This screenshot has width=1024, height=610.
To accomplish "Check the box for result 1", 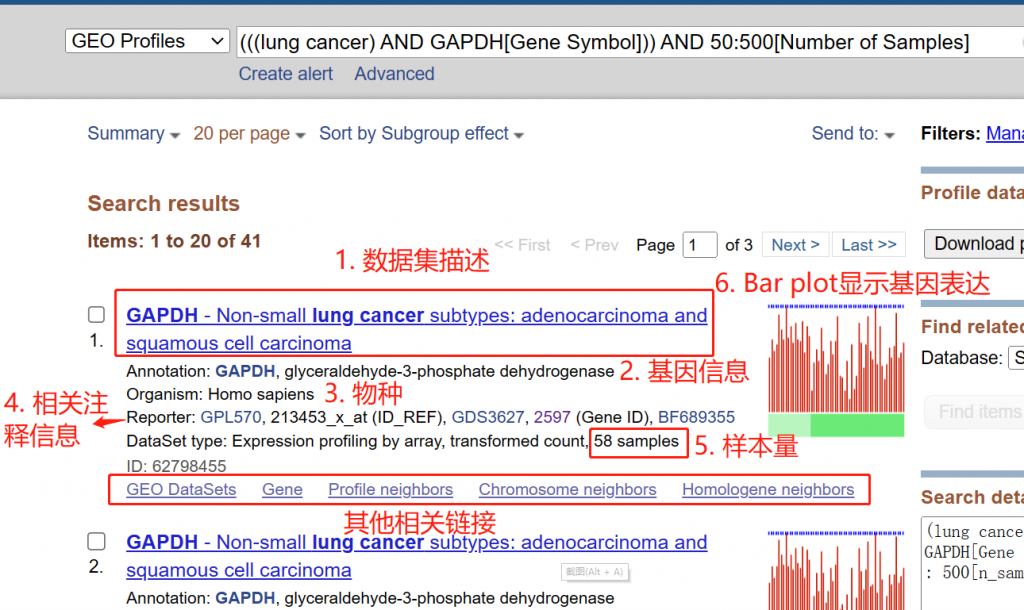I will tap(97, 315).
